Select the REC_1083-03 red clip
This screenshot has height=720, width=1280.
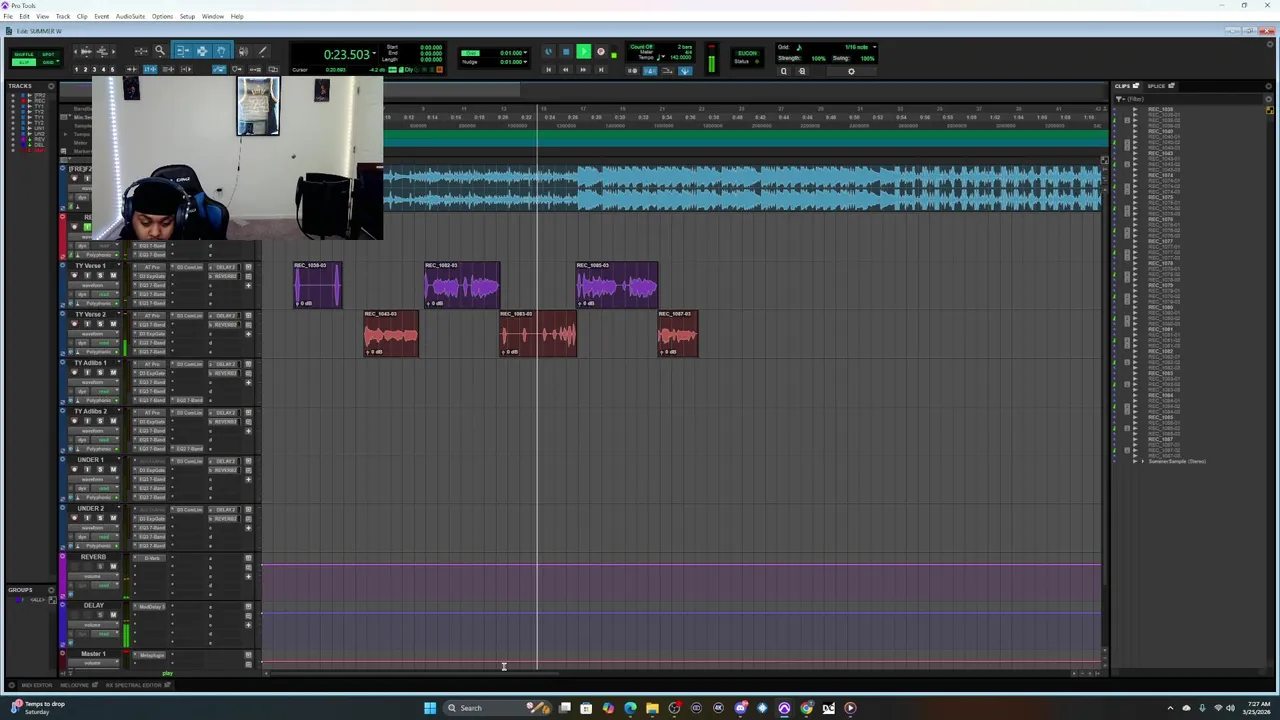538,333
